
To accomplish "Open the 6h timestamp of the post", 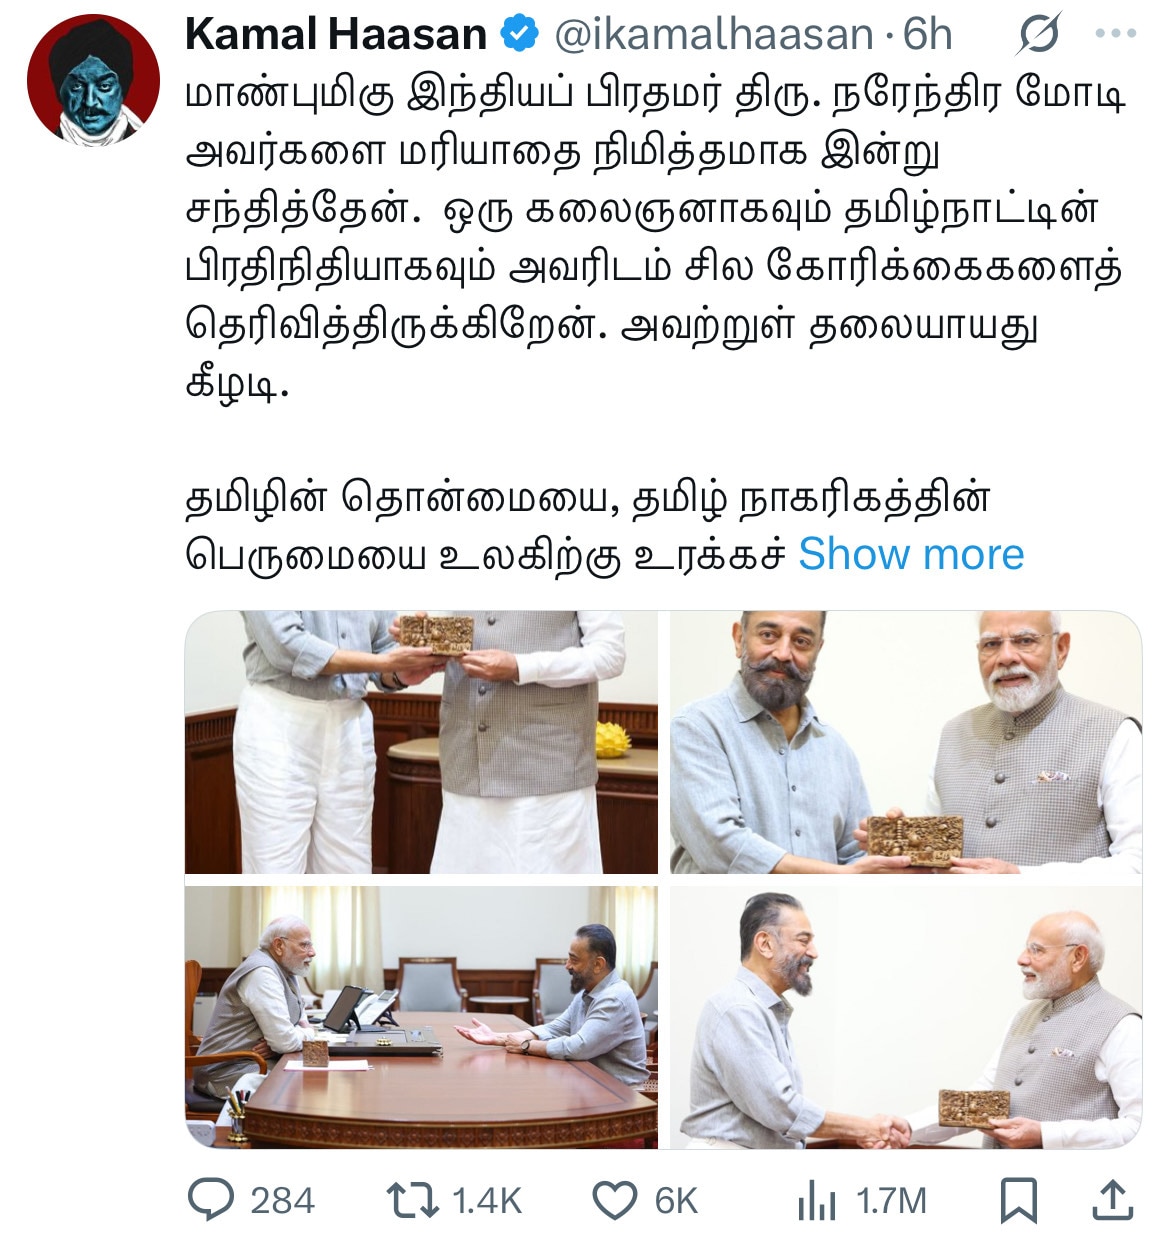I will click(x=928, y=35).
